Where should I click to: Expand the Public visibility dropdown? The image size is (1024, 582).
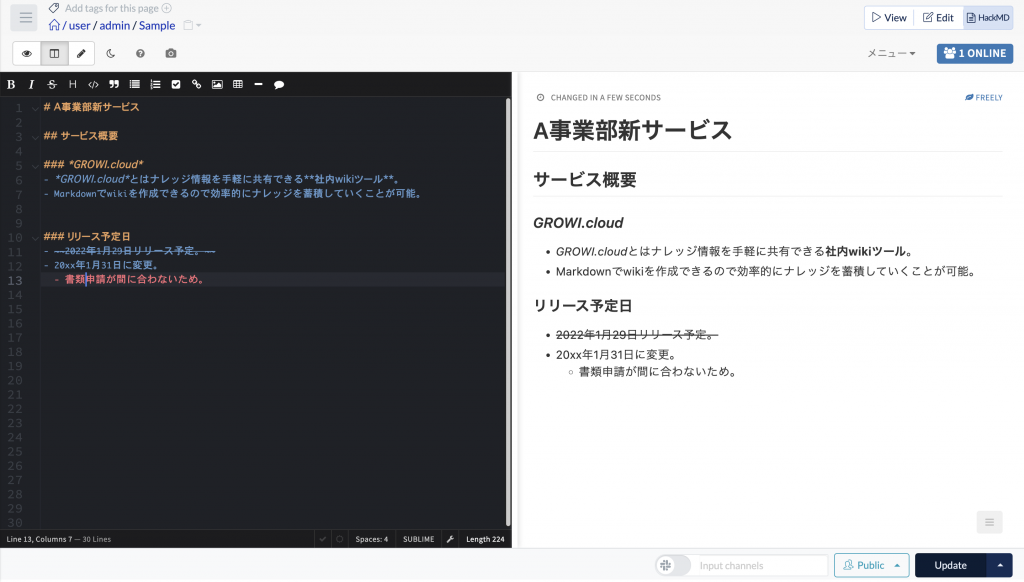896,565
